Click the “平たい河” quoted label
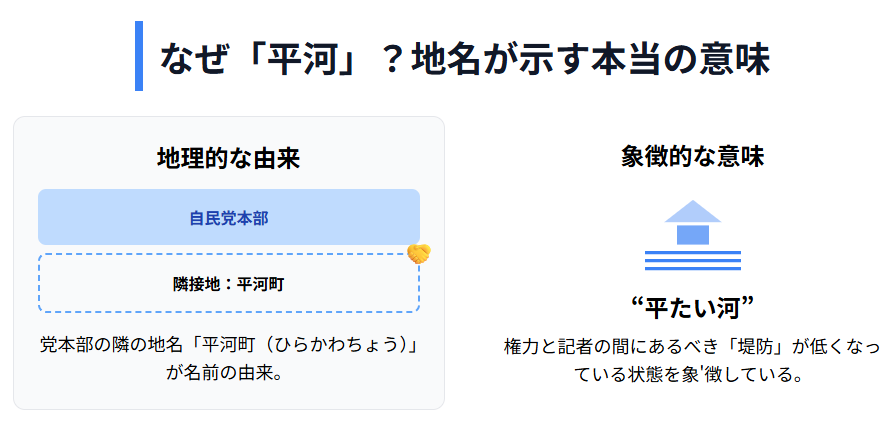Viewport: 889px width, 431px height. pyautogui.click(x=693, y=307)
